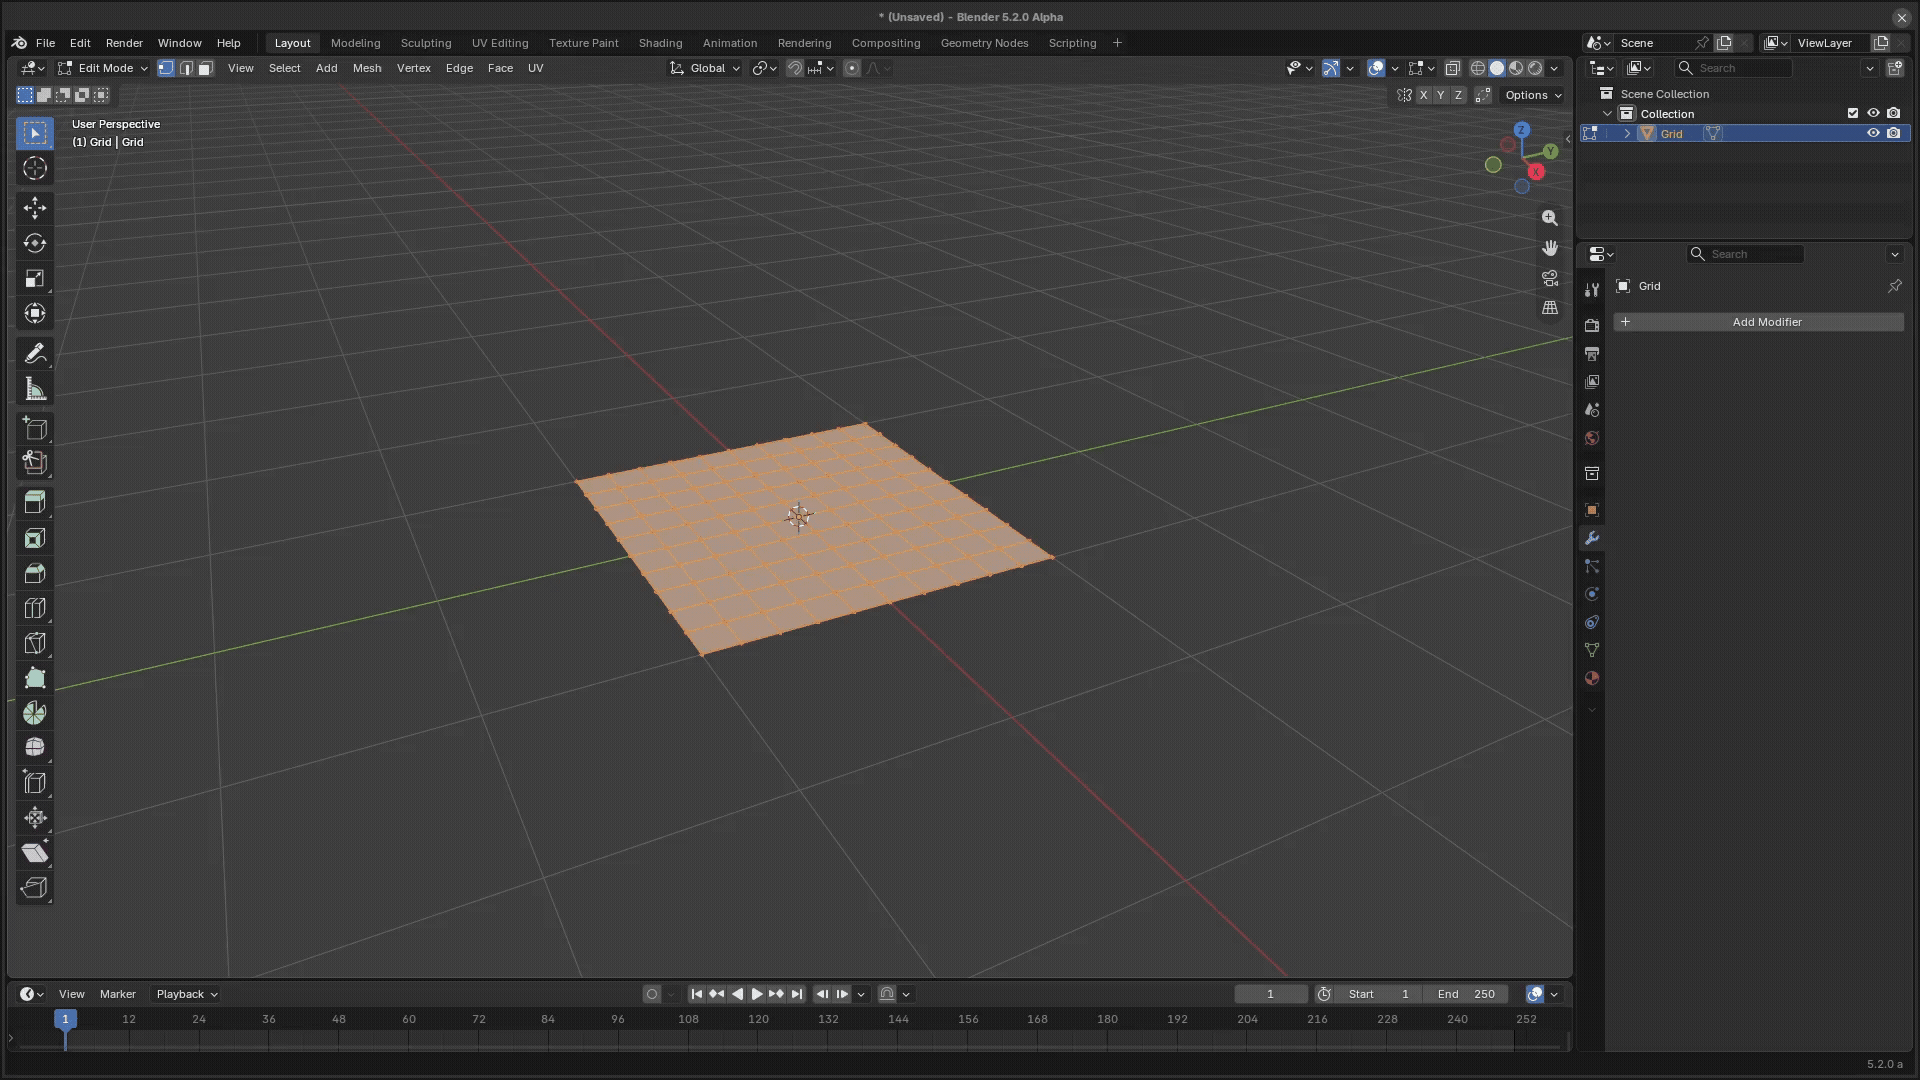Pick the Inset Faces tool
Screen dimensions: 1920x1080
[x=35, y=538]
